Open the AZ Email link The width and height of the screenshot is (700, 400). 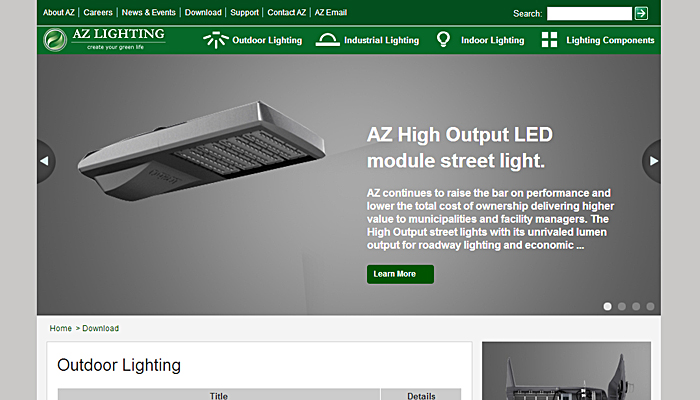click(x=331, y=12)
